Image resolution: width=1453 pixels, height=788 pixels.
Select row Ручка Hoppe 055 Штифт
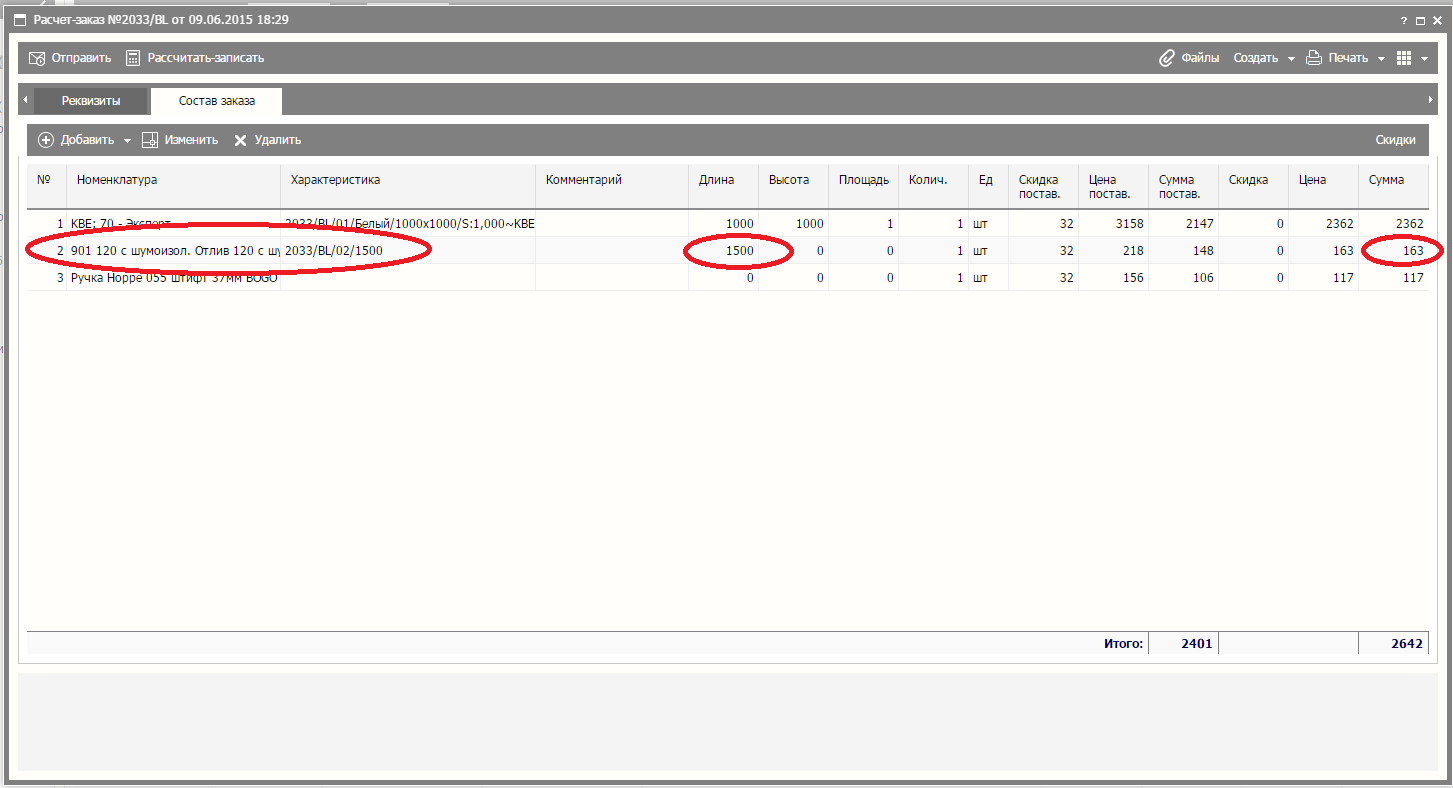[x=727, y=278]
